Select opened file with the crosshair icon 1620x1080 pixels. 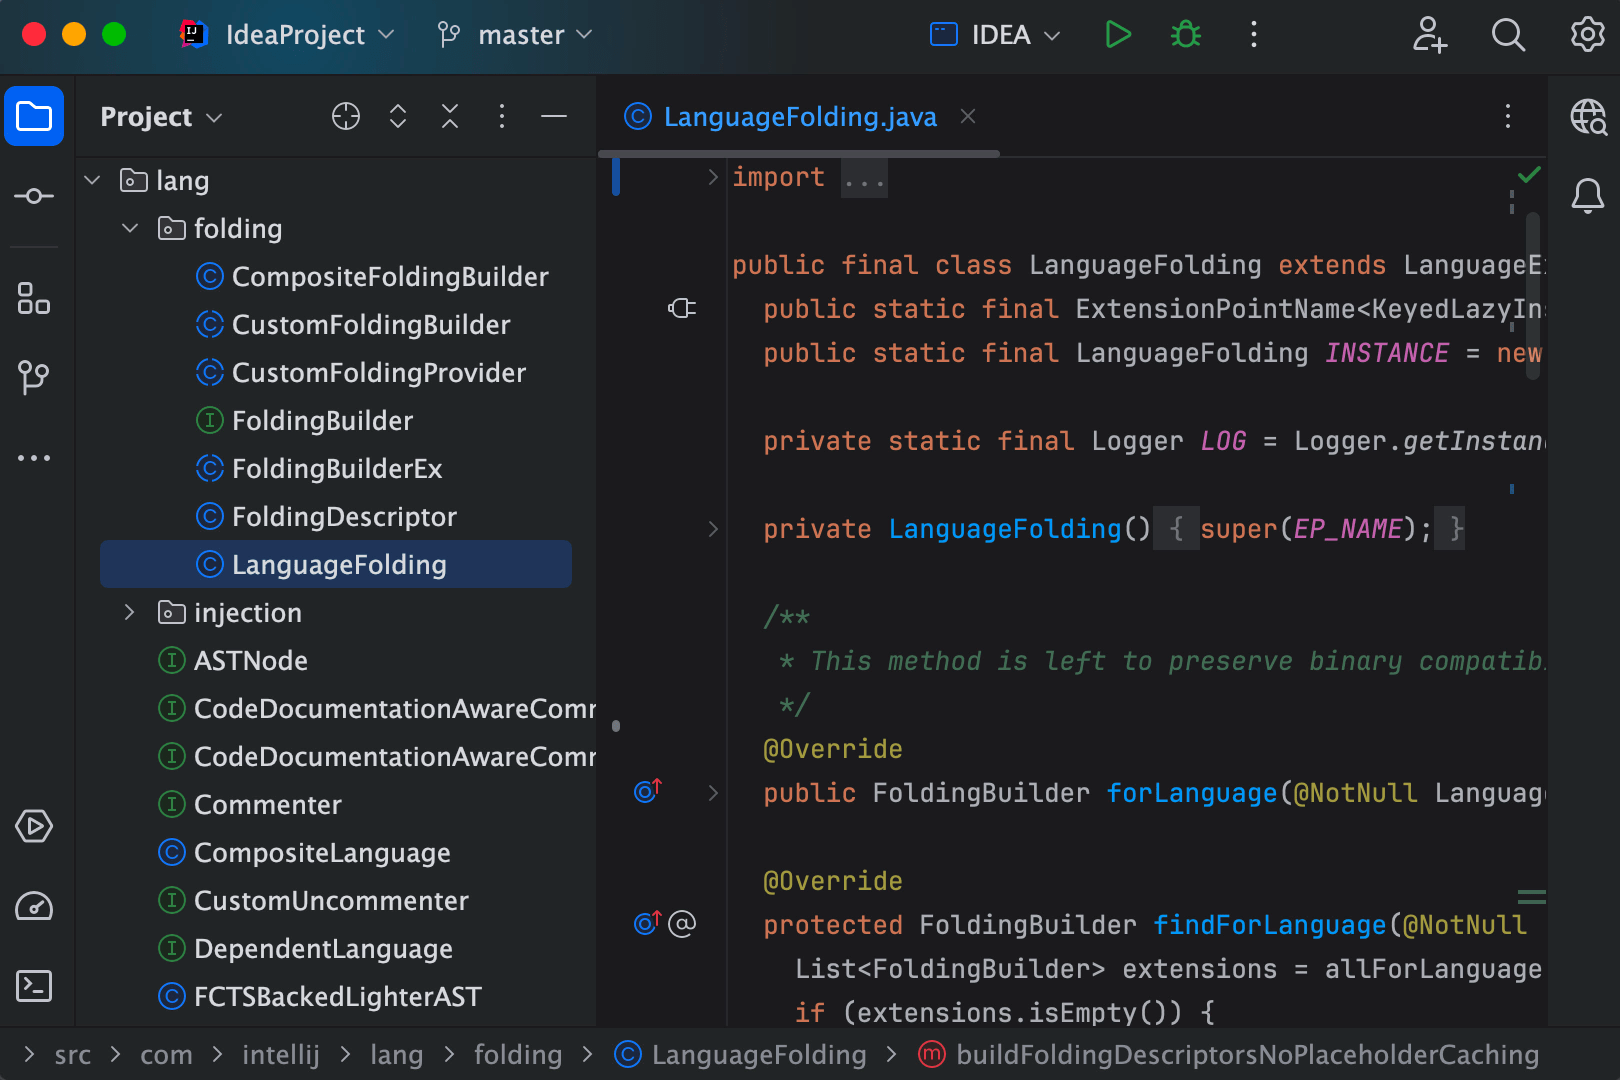click(x=345, y=116)
